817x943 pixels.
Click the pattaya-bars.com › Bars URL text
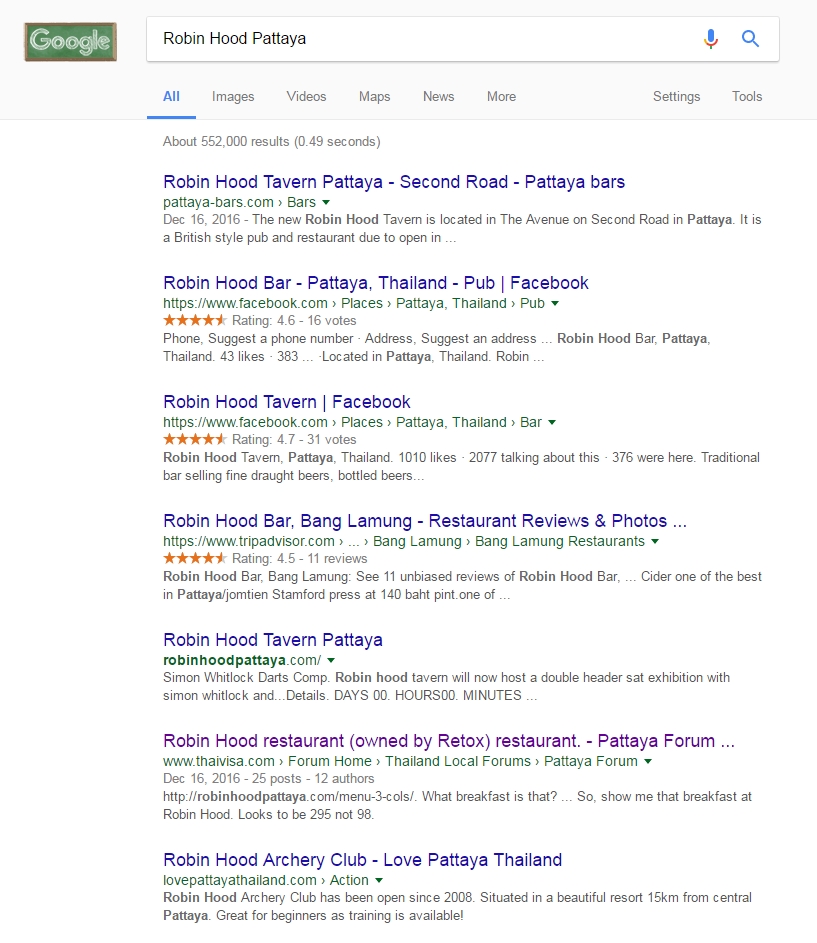pyautogui.click(x=239, y=202)
